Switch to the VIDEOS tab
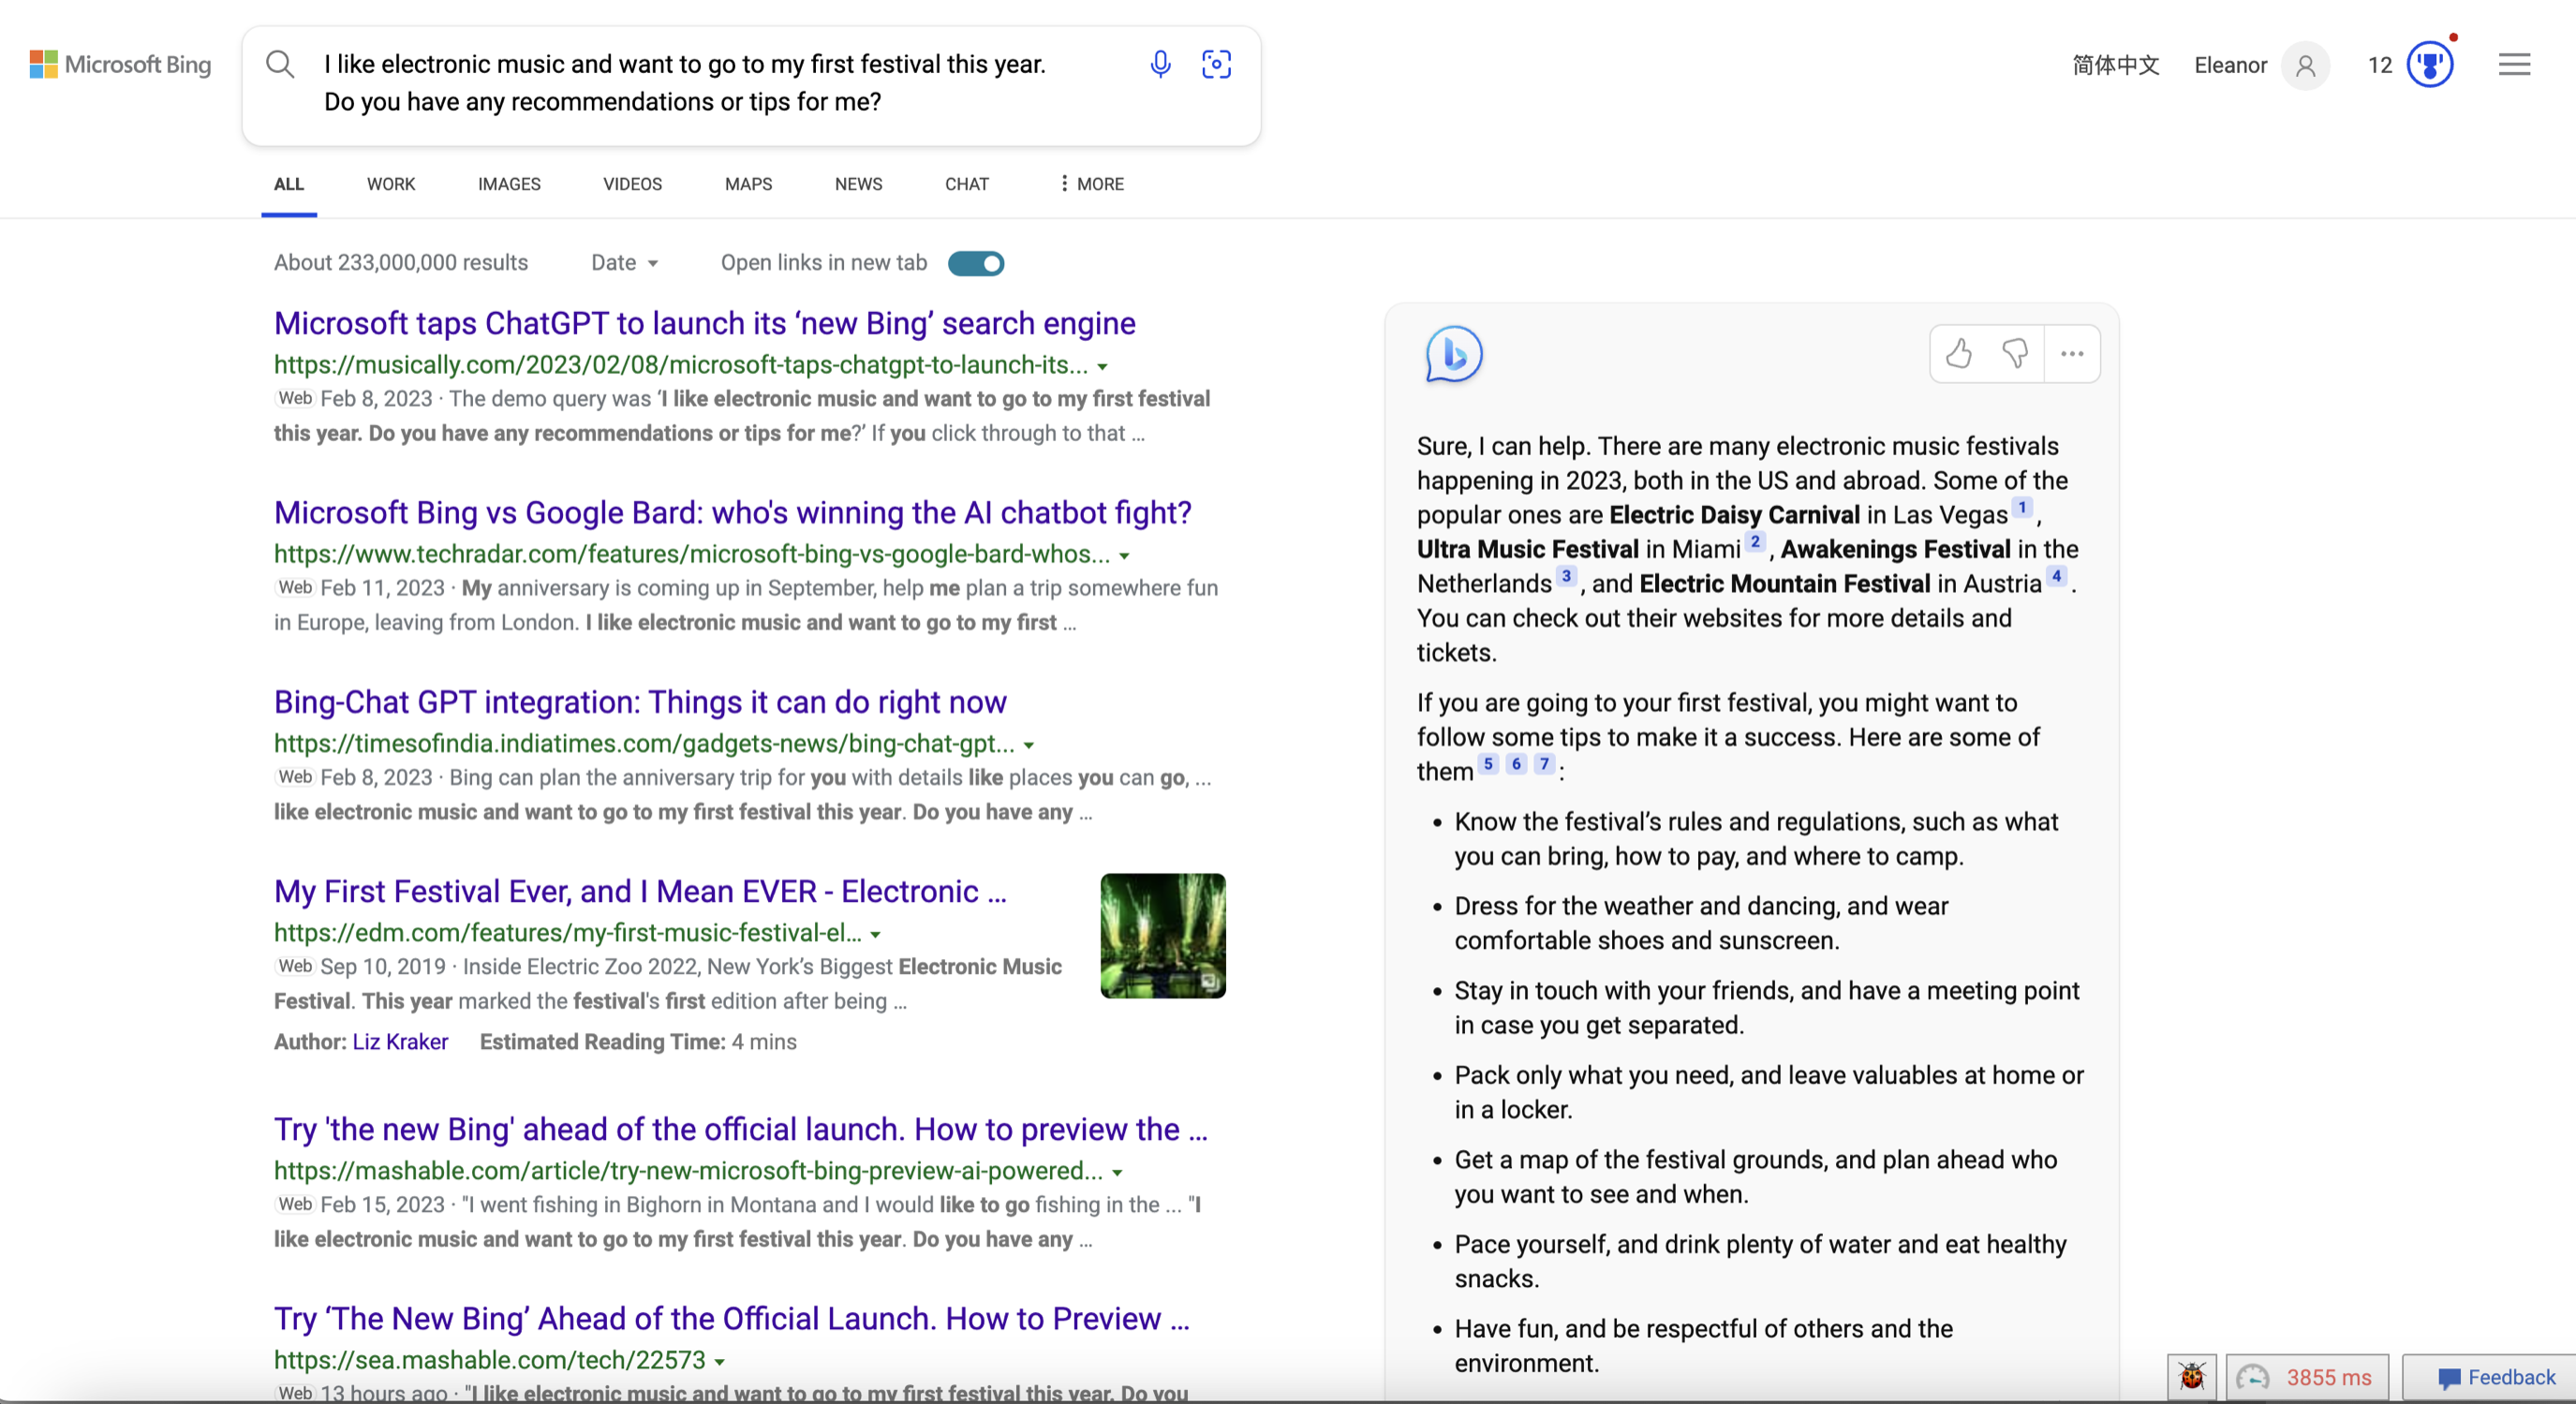Screen dimensions: 2576x1404 click(632, 184)
